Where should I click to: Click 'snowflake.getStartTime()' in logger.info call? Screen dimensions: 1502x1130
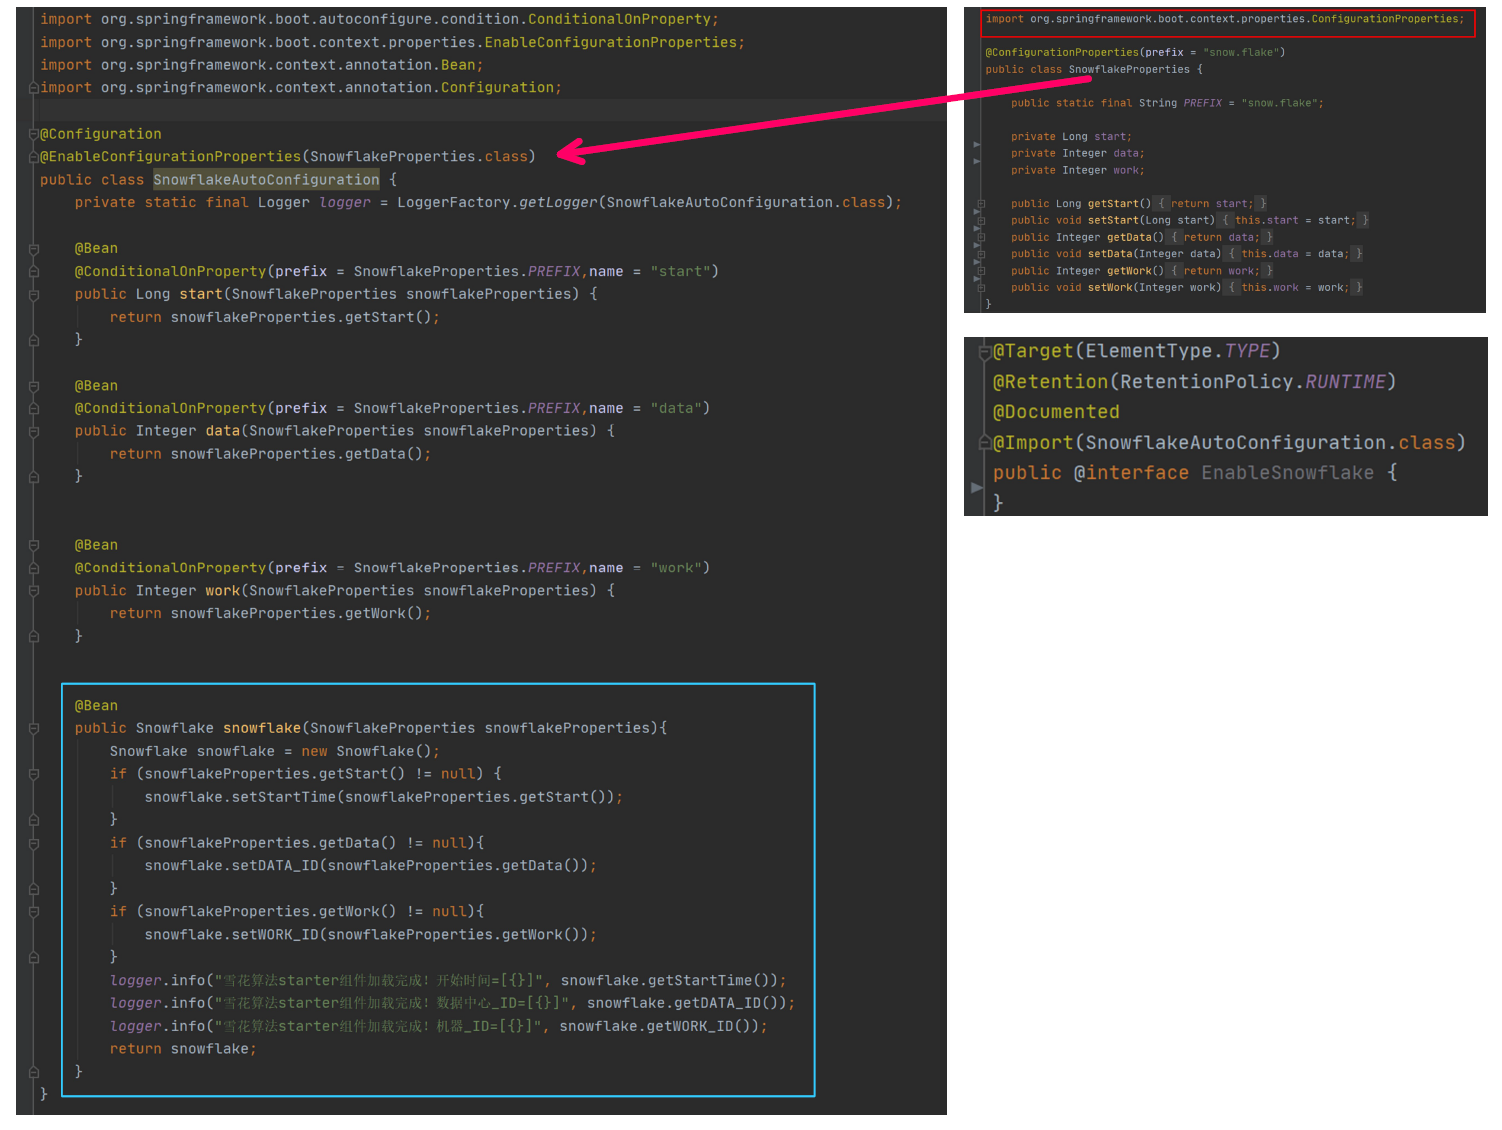coord(669,981)
